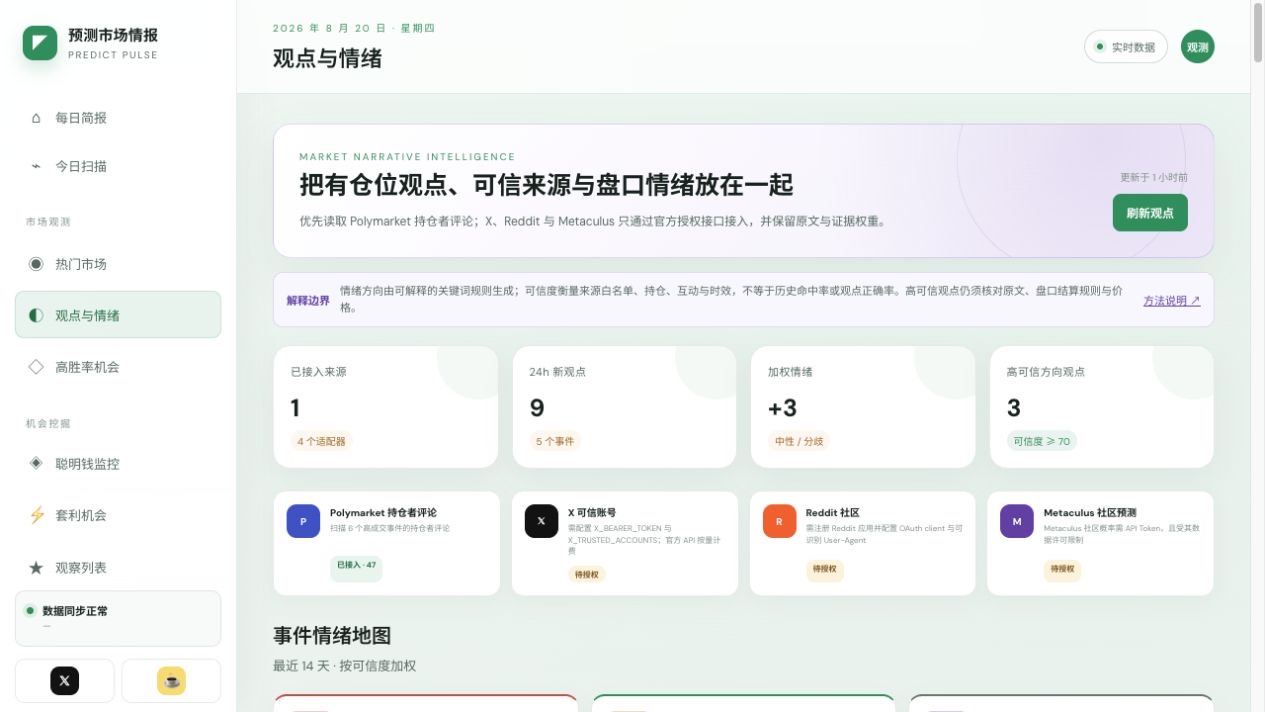Click the Reddit 社区 card title

[832, 513]
